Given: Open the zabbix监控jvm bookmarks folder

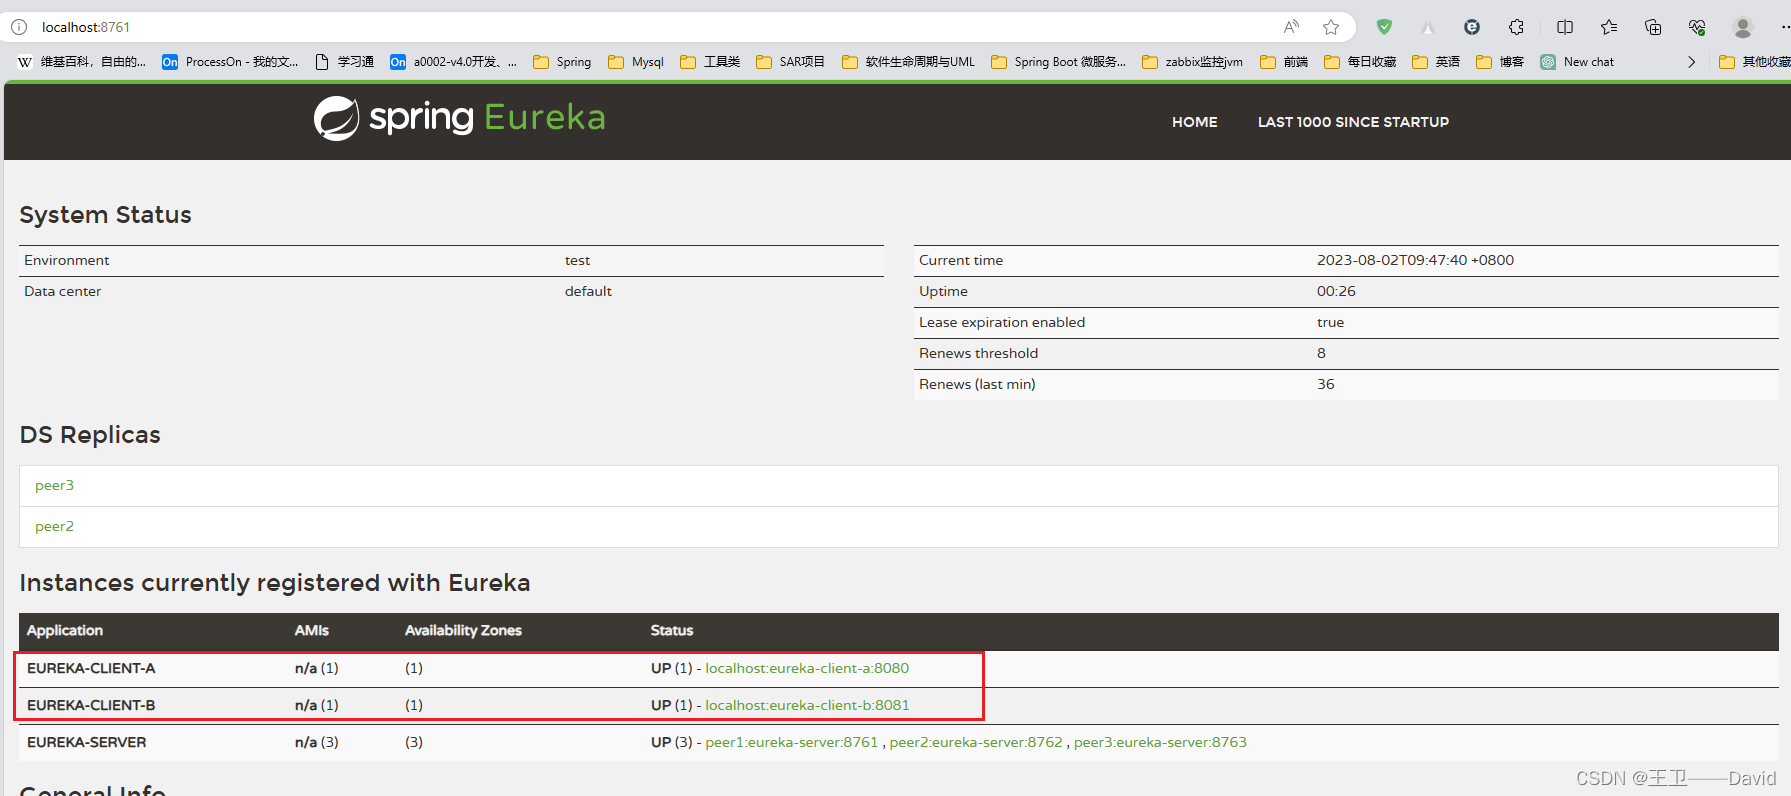Looking at the screenshot, I should point(1192,62).
